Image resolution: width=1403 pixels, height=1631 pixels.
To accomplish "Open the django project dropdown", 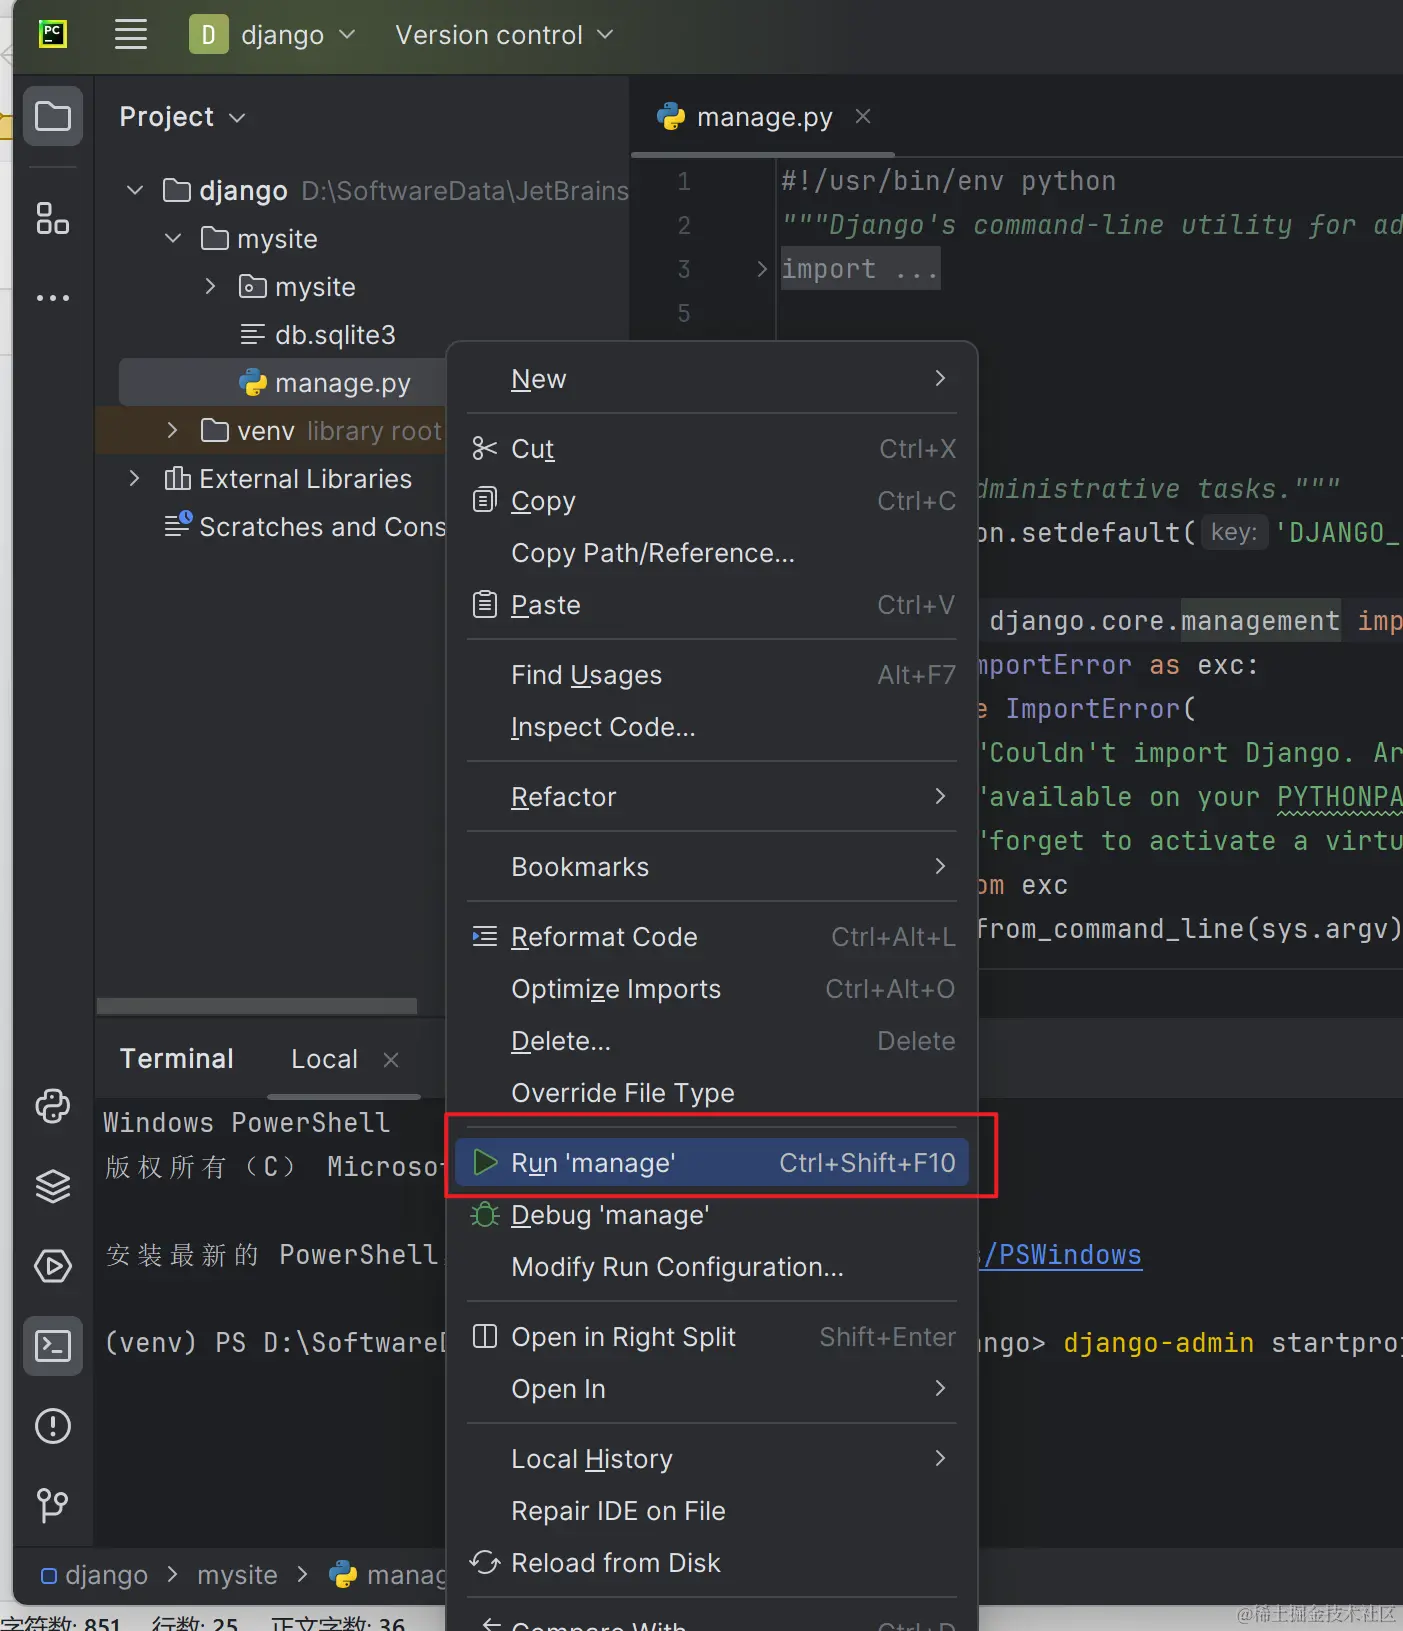I will [x=299, y=35].
